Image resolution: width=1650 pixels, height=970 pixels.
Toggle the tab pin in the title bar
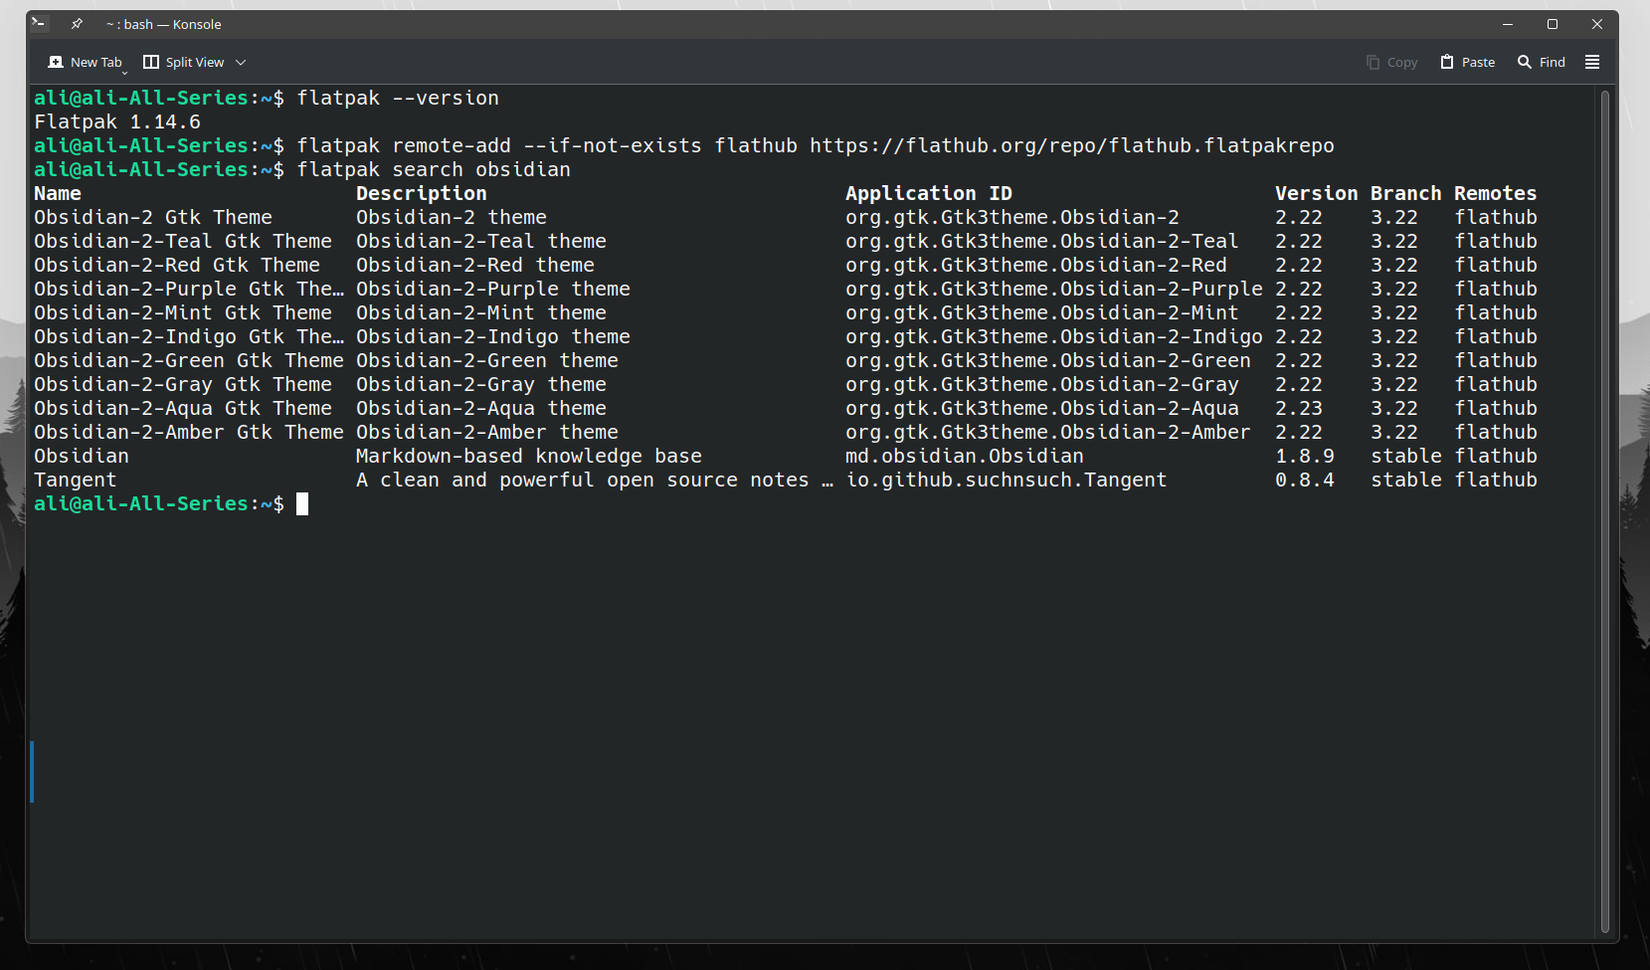[x=76, y=23]
